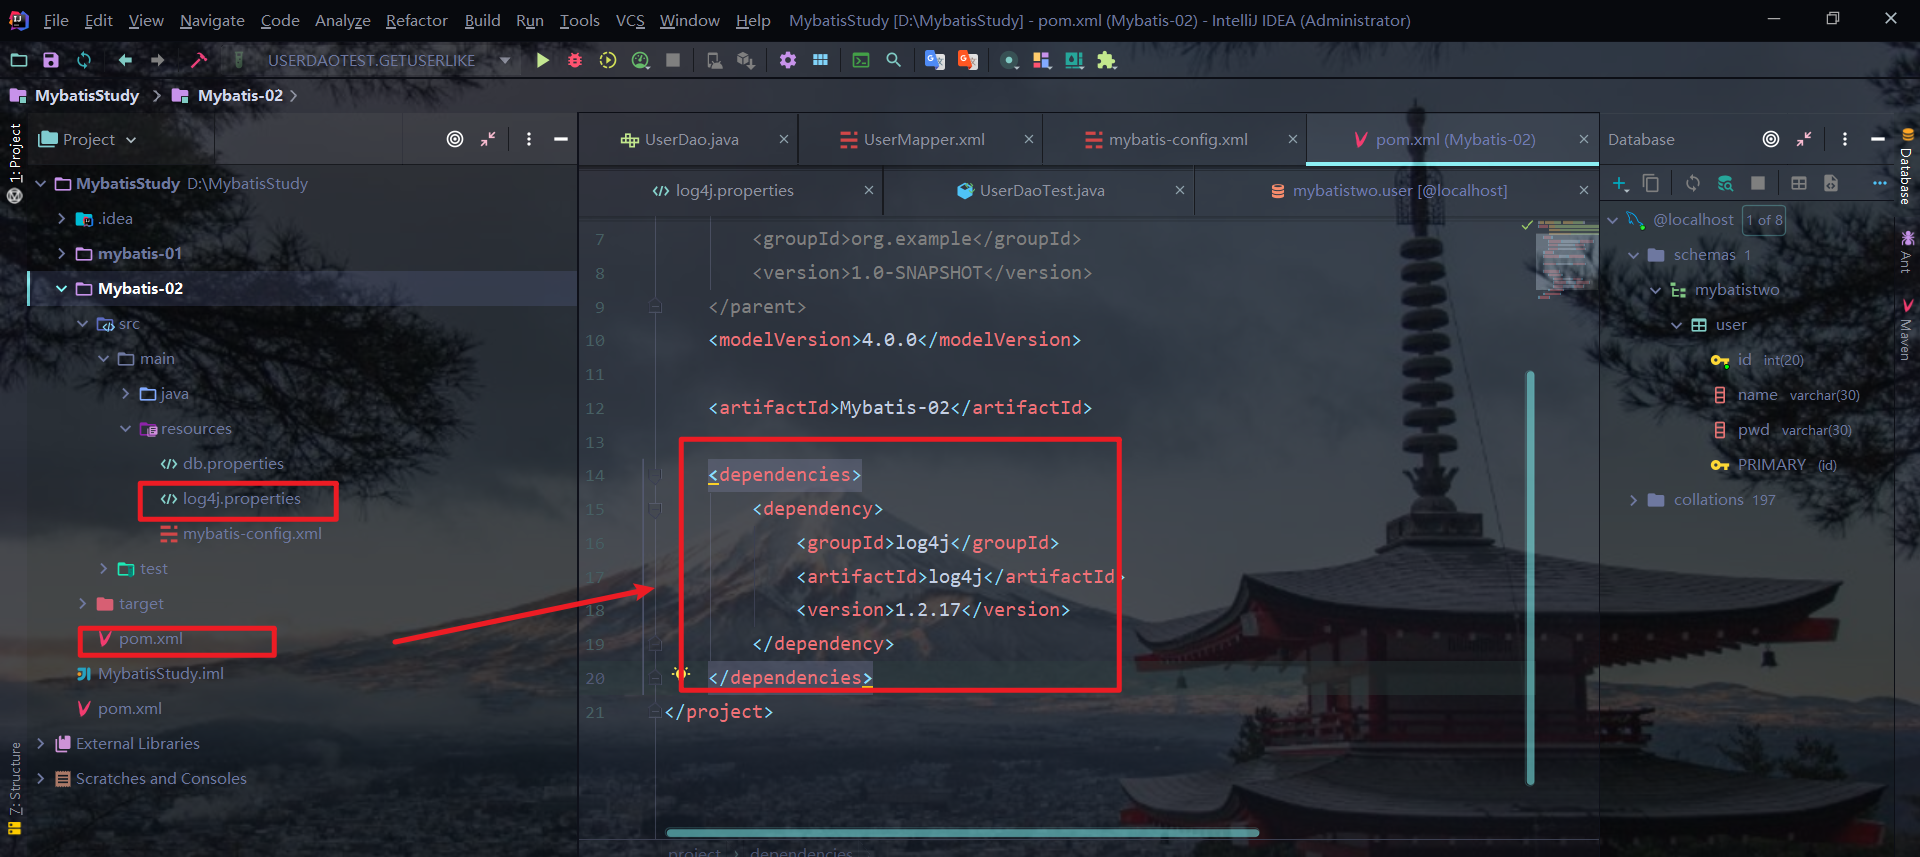Run USERDAOTEST.GETUSERLIKE with green play icon
Screen dimensions: 1920x857
click(x=542, y=60)
